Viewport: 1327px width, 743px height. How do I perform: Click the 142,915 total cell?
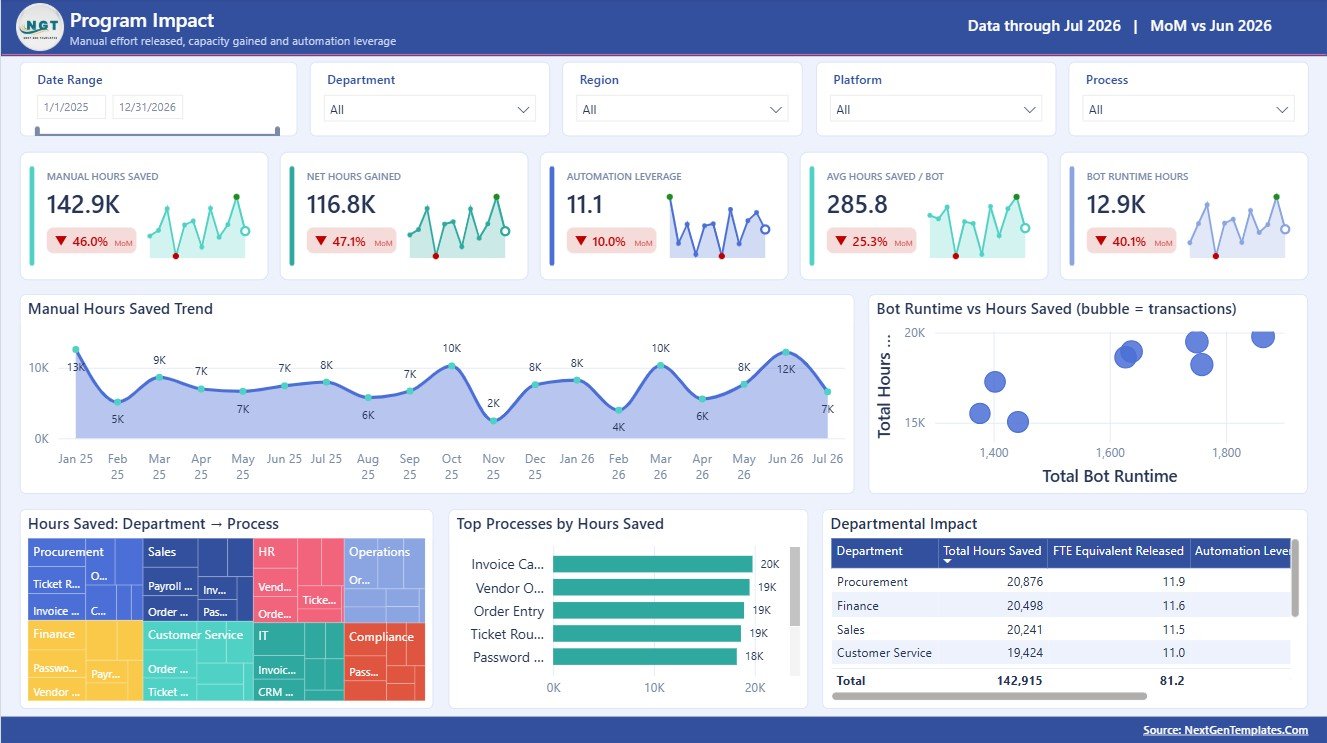tap(1019, 681)
